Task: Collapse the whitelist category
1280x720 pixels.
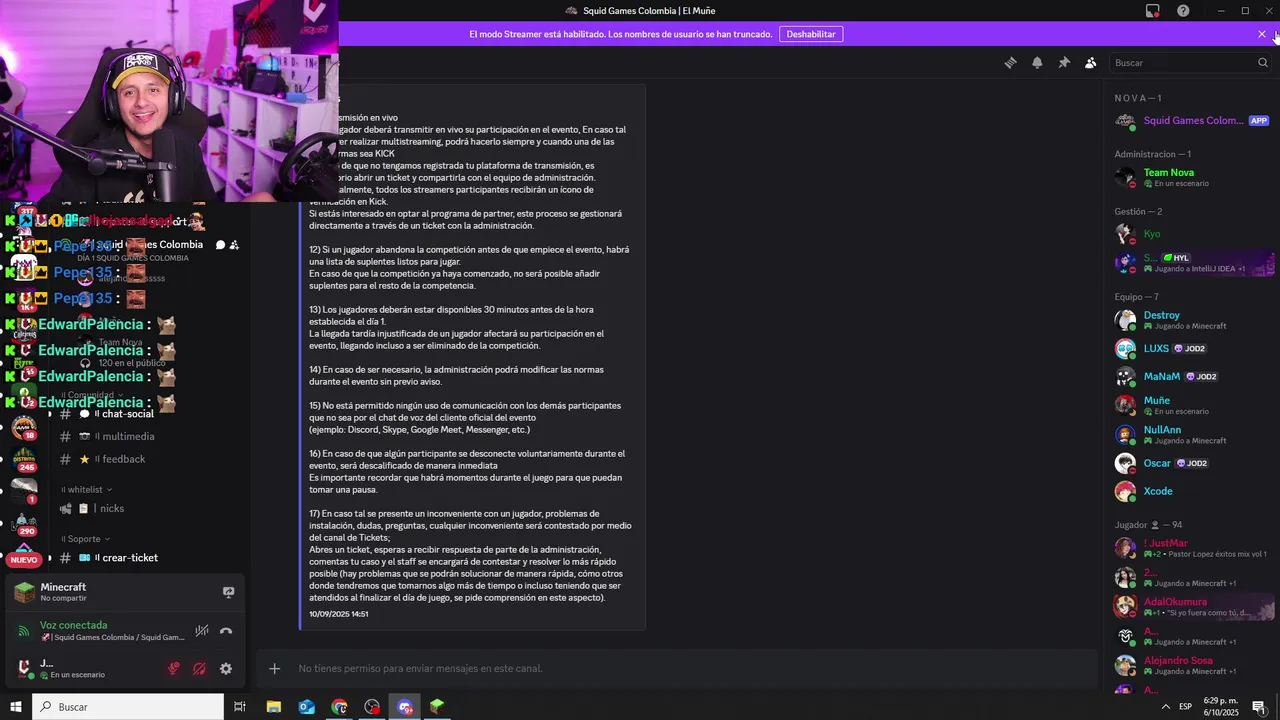Action: point(88,490)
